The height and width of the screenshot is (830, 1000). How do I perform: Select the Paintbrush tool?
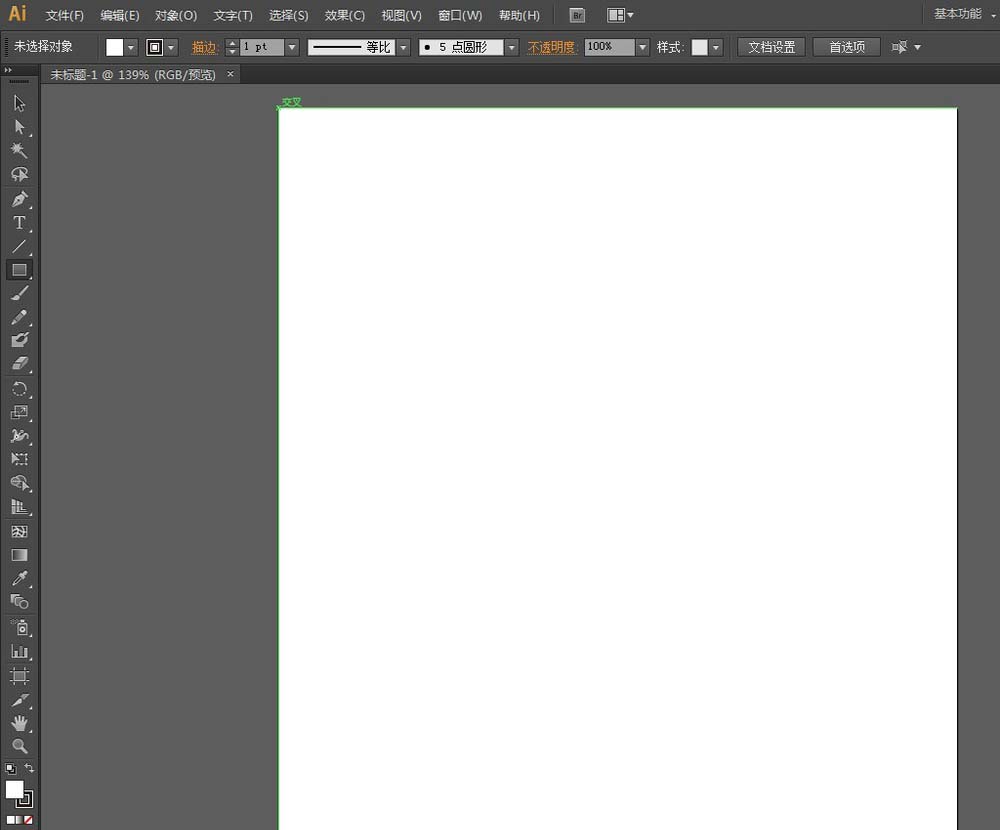click(x=19, y=293)
